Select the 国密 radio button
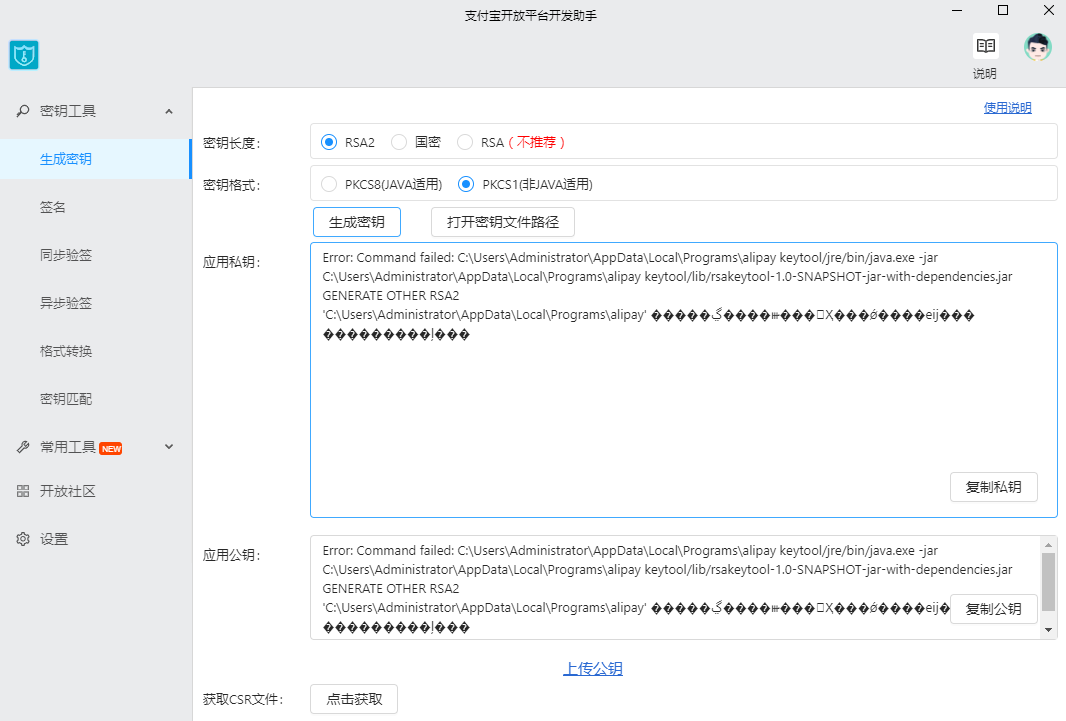Viewport: 1066px width, 721px height. click(399, 142)
